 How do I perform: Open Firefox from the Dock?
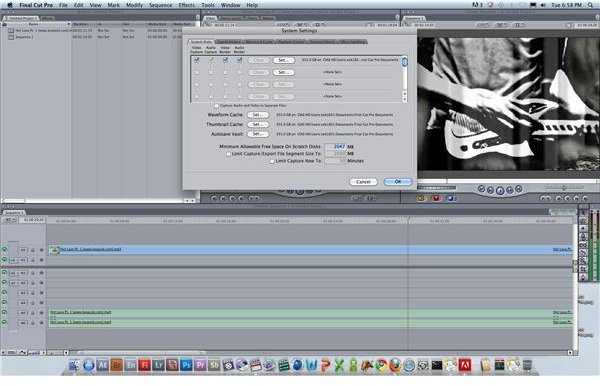(395, 365)
